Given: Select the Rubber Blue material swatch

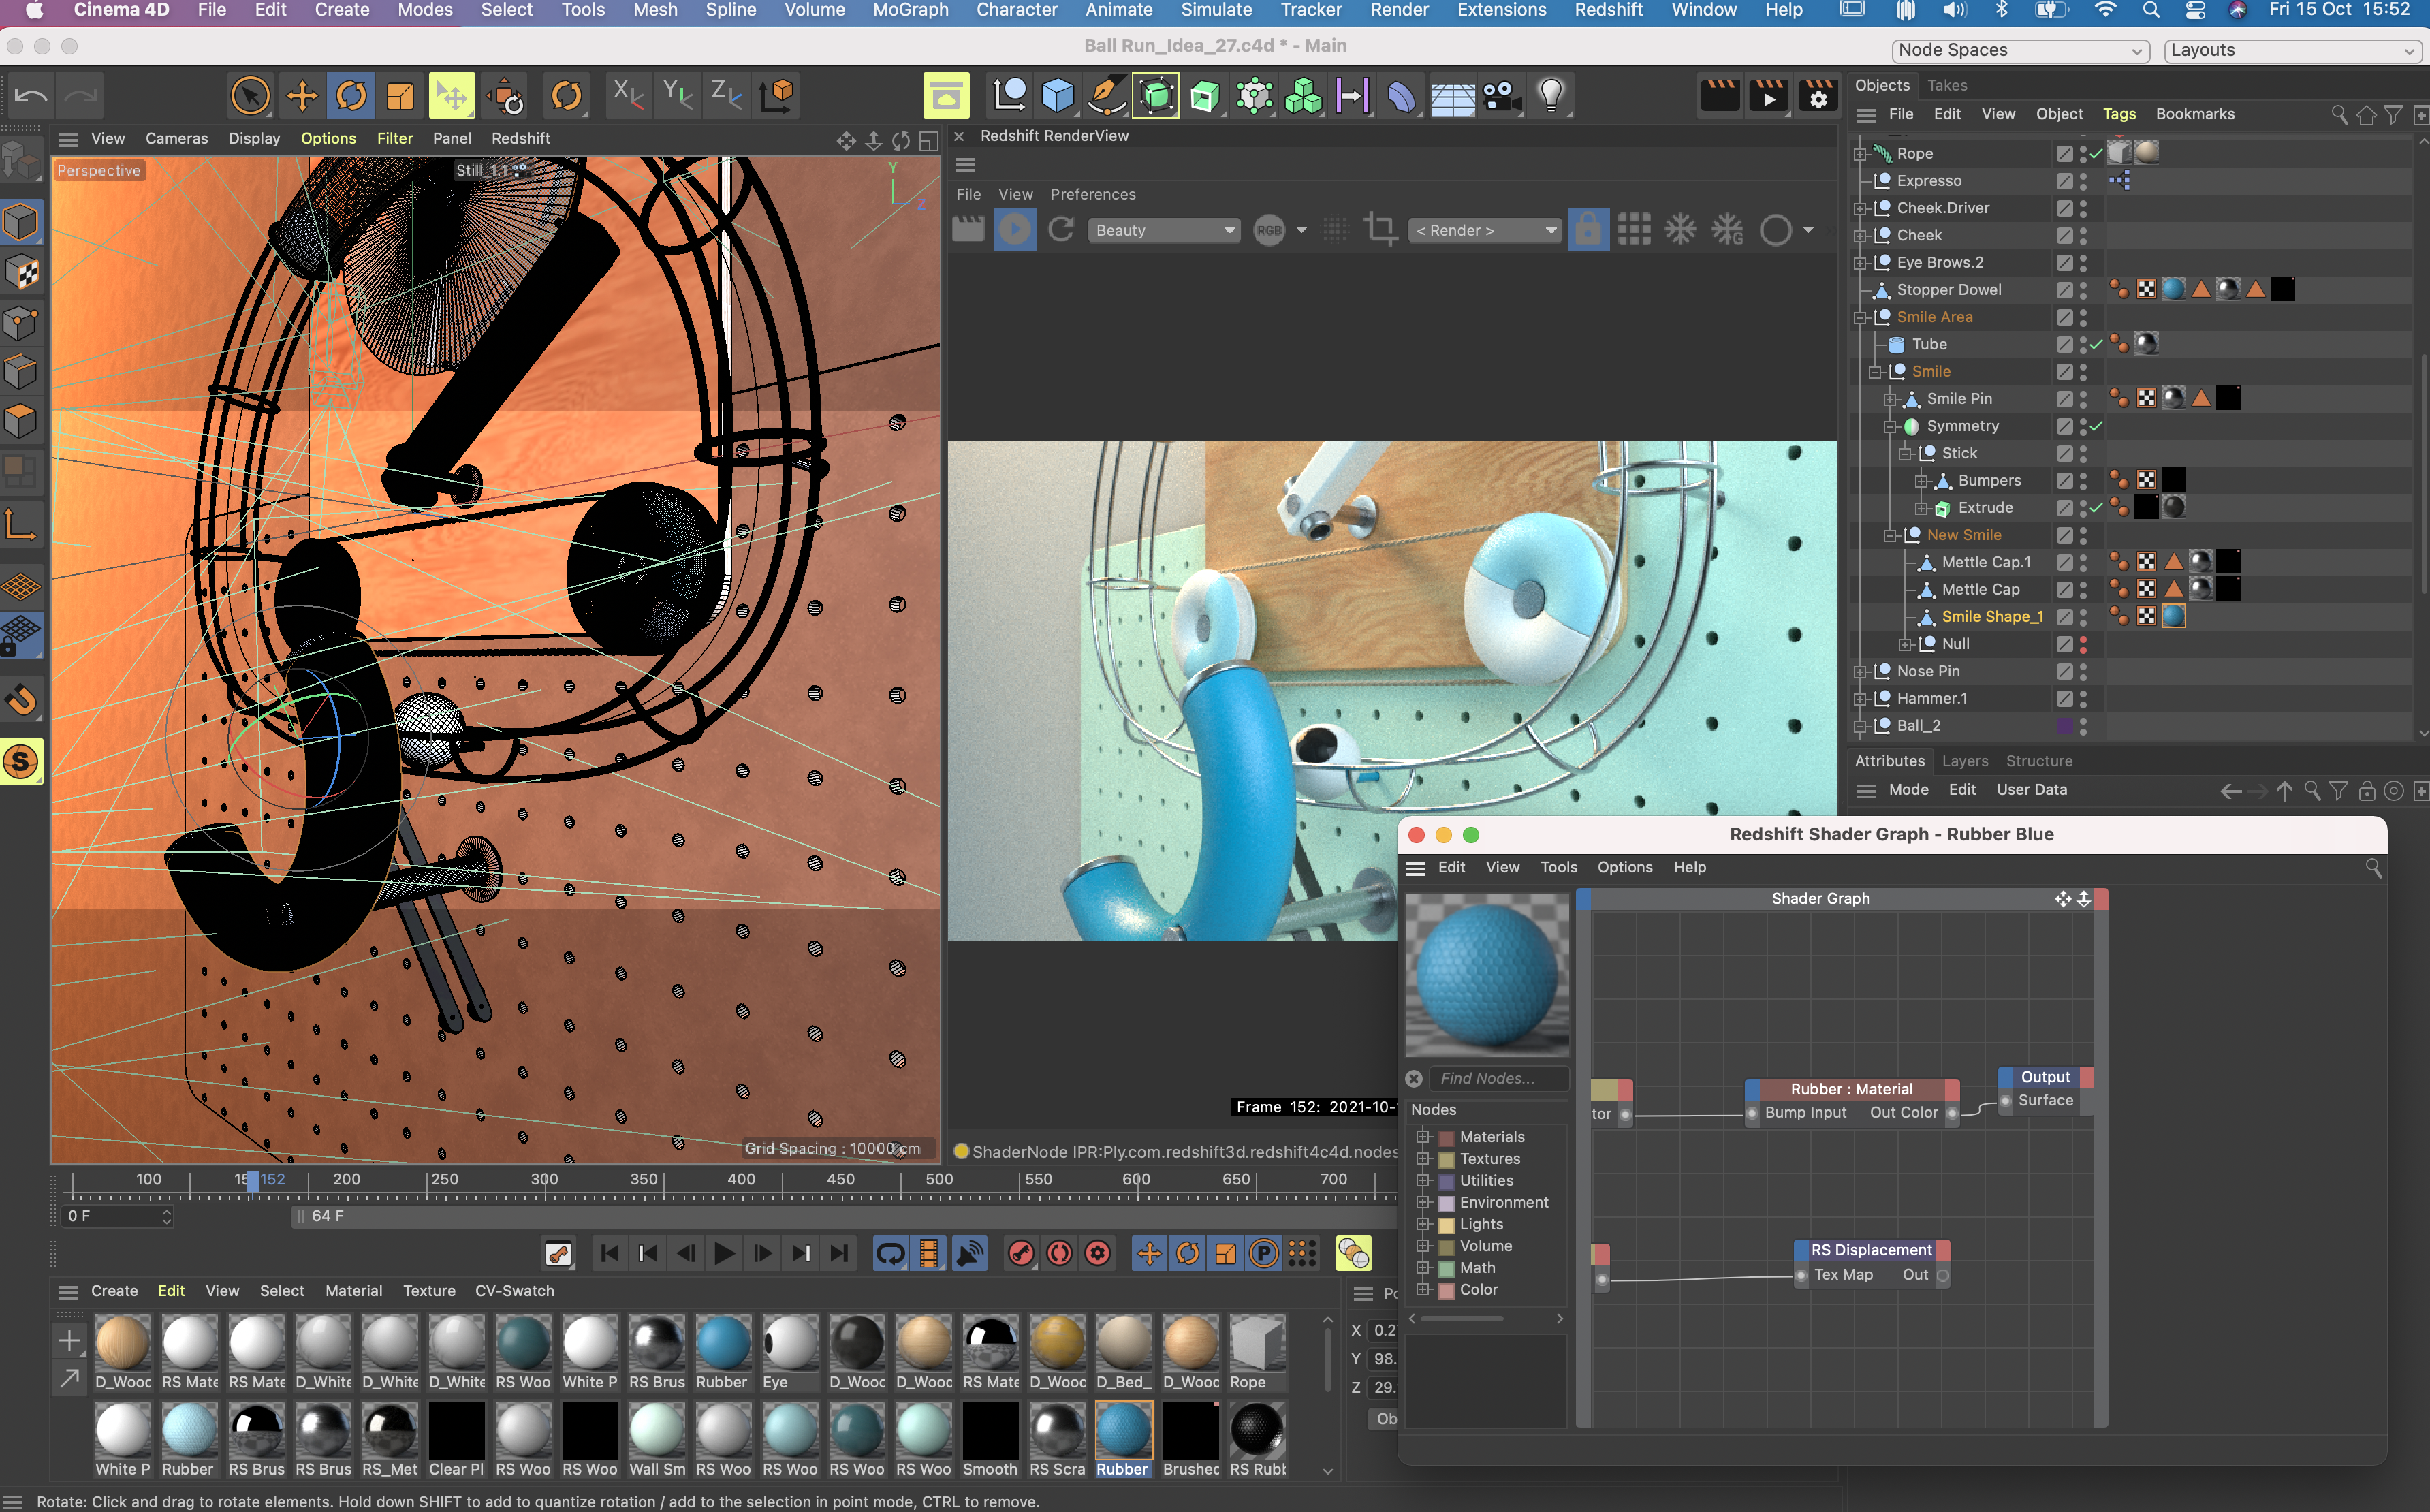Looking at the screenshot, I should click(x=1122, y=1430).
